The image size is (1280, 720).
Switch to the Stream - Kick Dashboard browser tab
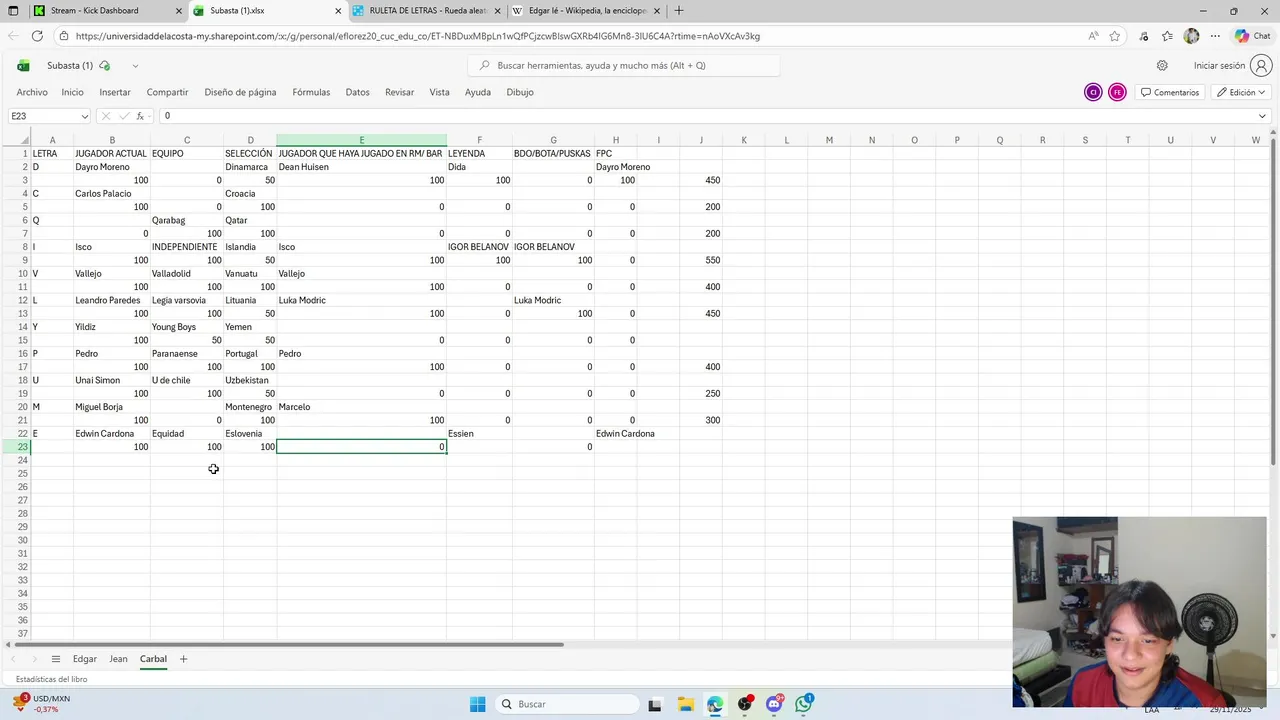pos(105,11)
